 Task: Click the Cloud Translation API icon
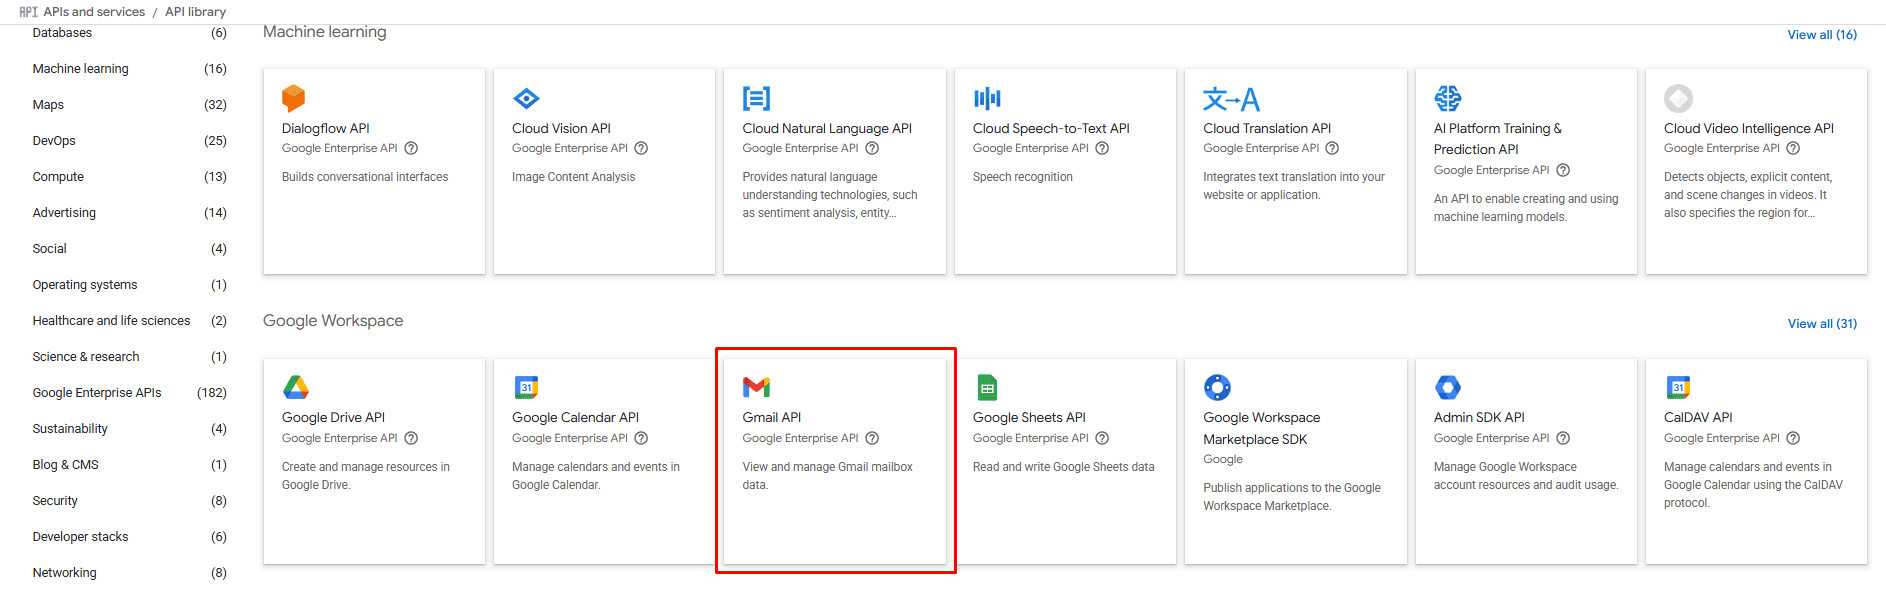[1230, 99]
